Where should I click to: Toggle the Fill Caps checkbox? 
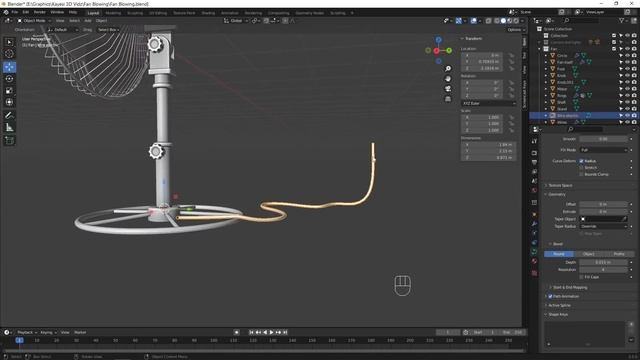(581, 277)
